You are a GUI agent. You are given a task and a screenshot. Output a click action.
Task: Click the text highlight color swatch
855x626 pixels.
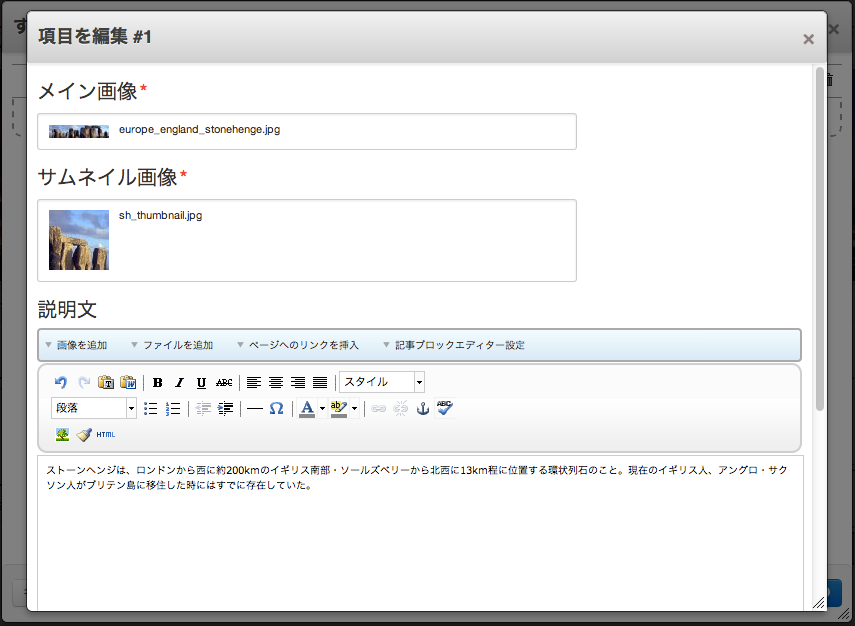[x=338, y=408]
